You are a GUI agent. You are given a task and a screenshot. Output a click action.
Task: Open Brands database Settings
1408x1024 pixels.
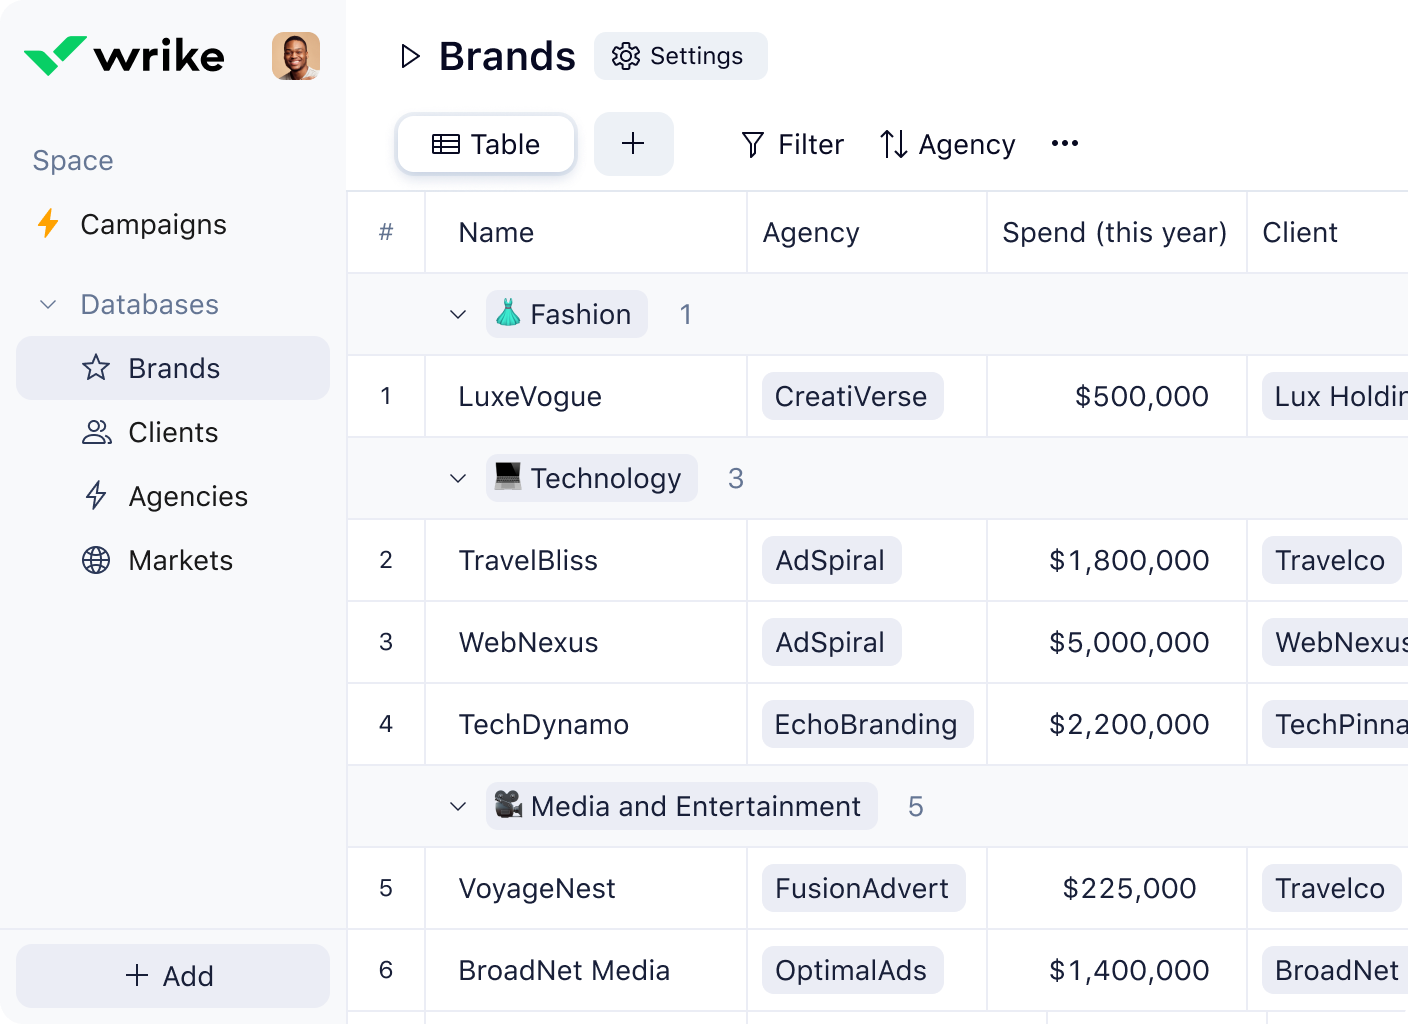coord(680,56)
